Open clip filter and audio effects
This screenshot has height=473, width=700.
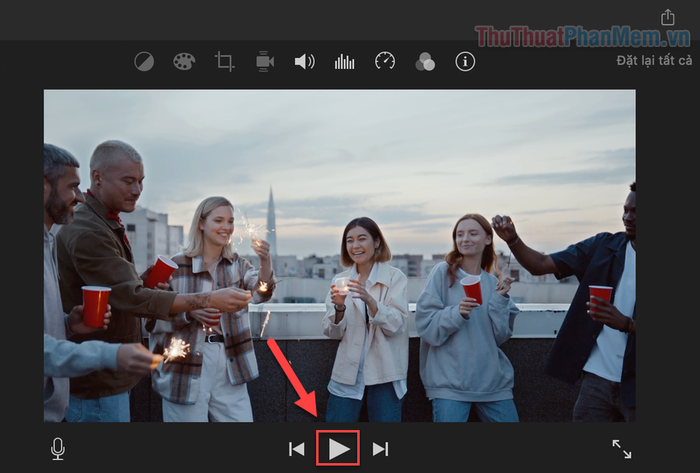(x=425, y=62)
